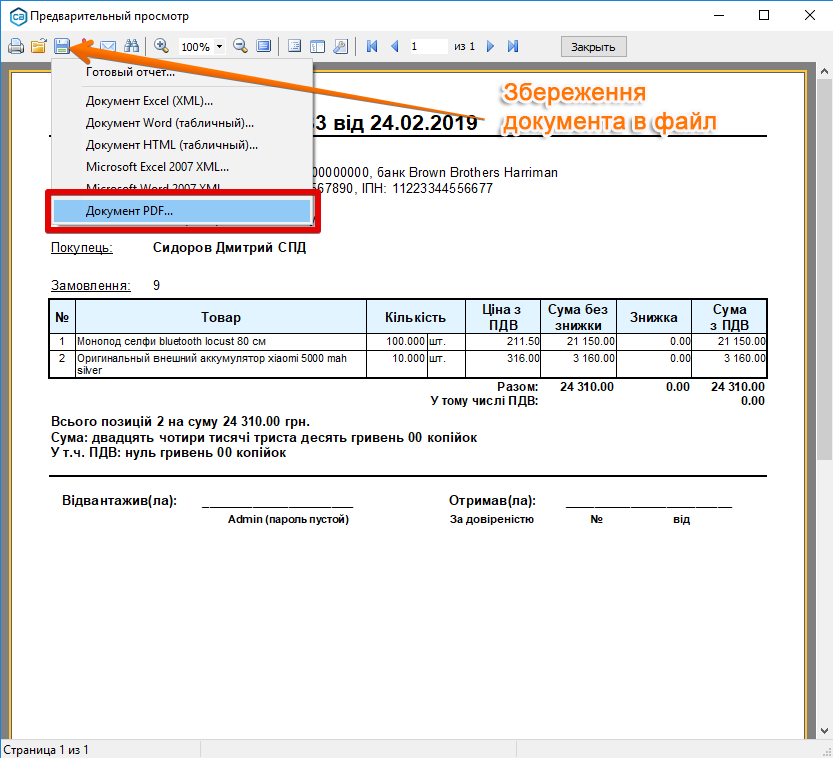Screen dimensions: 833x758
Task: Send the report by email envelope icon
Action: click(108, 47)
